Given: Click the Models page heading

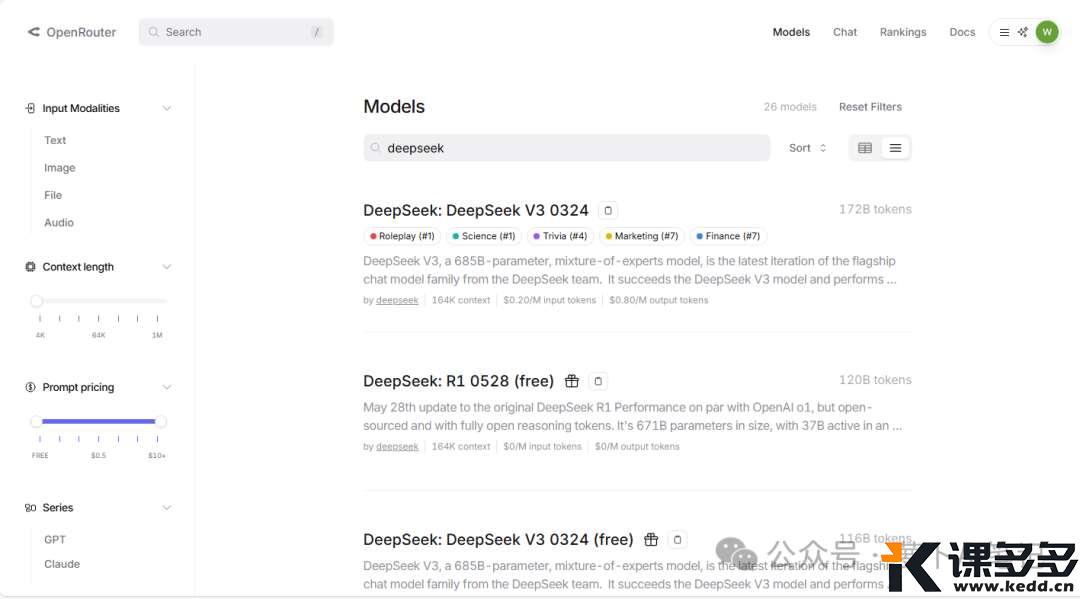Looking at the screenshot, I should (394, 107).
